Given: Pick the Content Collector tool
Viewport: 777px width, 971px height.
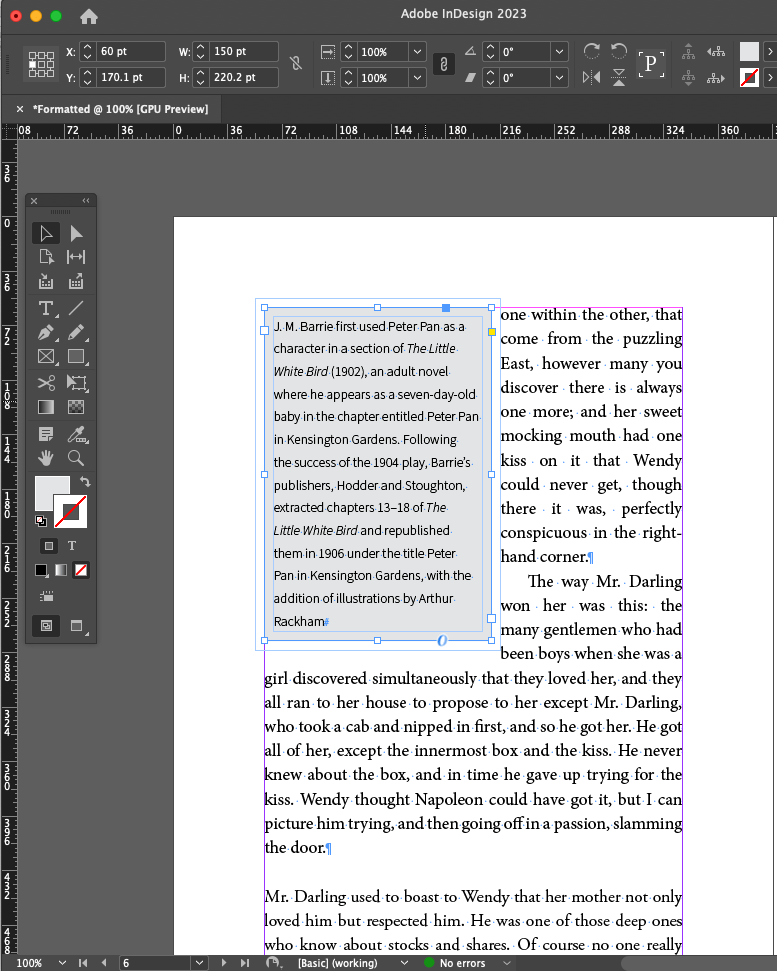Looking at the screenshot, I should pos(46,282).
